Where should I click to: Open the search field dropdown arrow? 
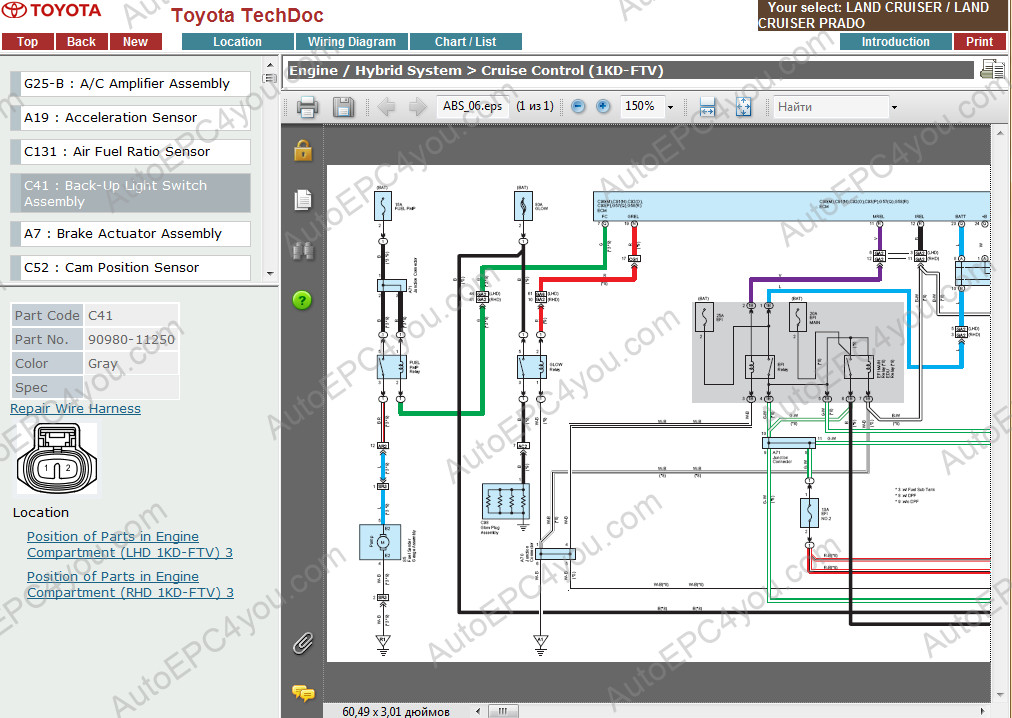[893, 107]
